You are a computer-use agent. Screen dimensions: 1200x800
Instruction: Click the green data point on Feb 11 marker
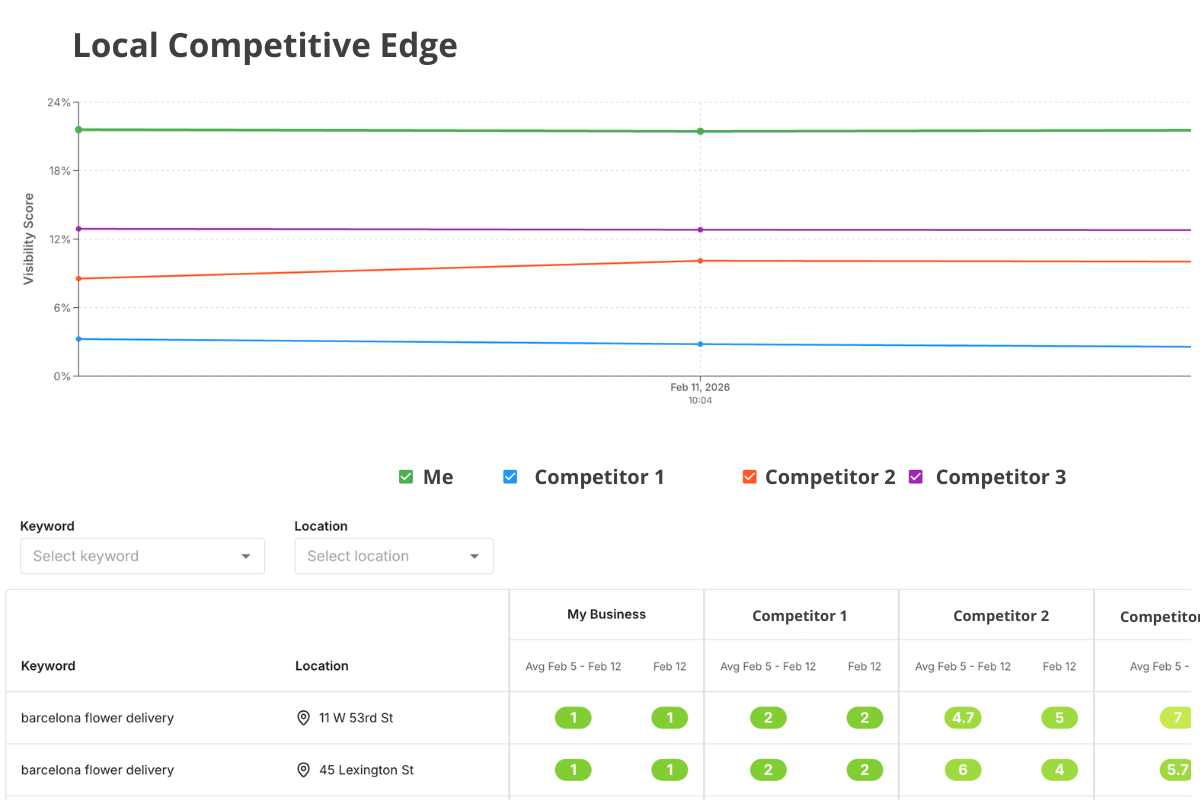700,130
